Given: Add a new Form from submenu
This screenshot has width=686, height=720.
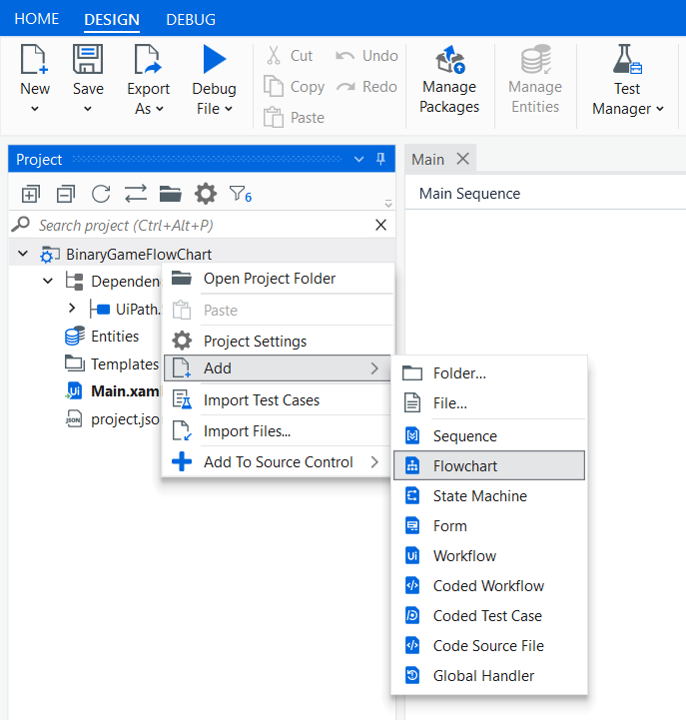Looking at the screenshot, I should pyautogui.click(x=489, y=526).
